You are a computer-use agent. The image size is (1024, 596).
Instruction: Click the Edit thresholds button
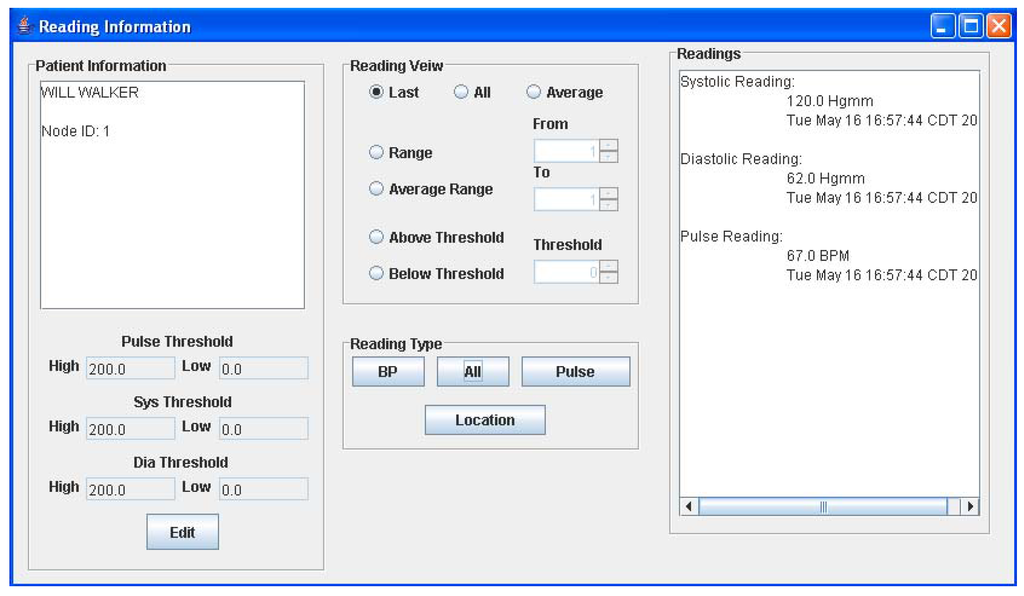(x=182, y=532)
